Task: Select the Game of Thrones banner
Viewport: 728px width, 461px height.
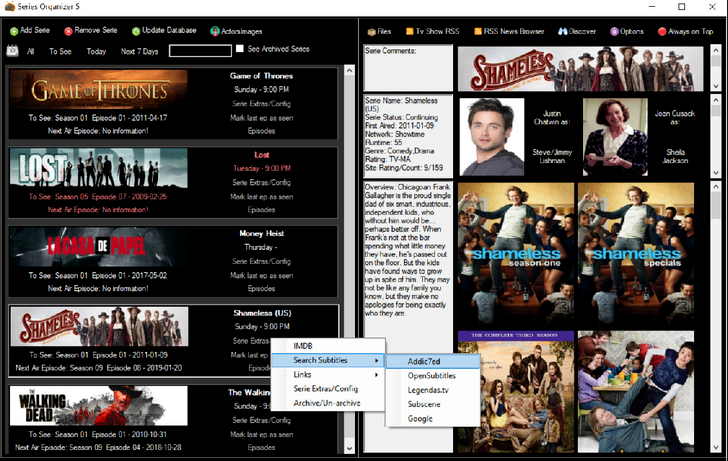Action: coord(98,90)
